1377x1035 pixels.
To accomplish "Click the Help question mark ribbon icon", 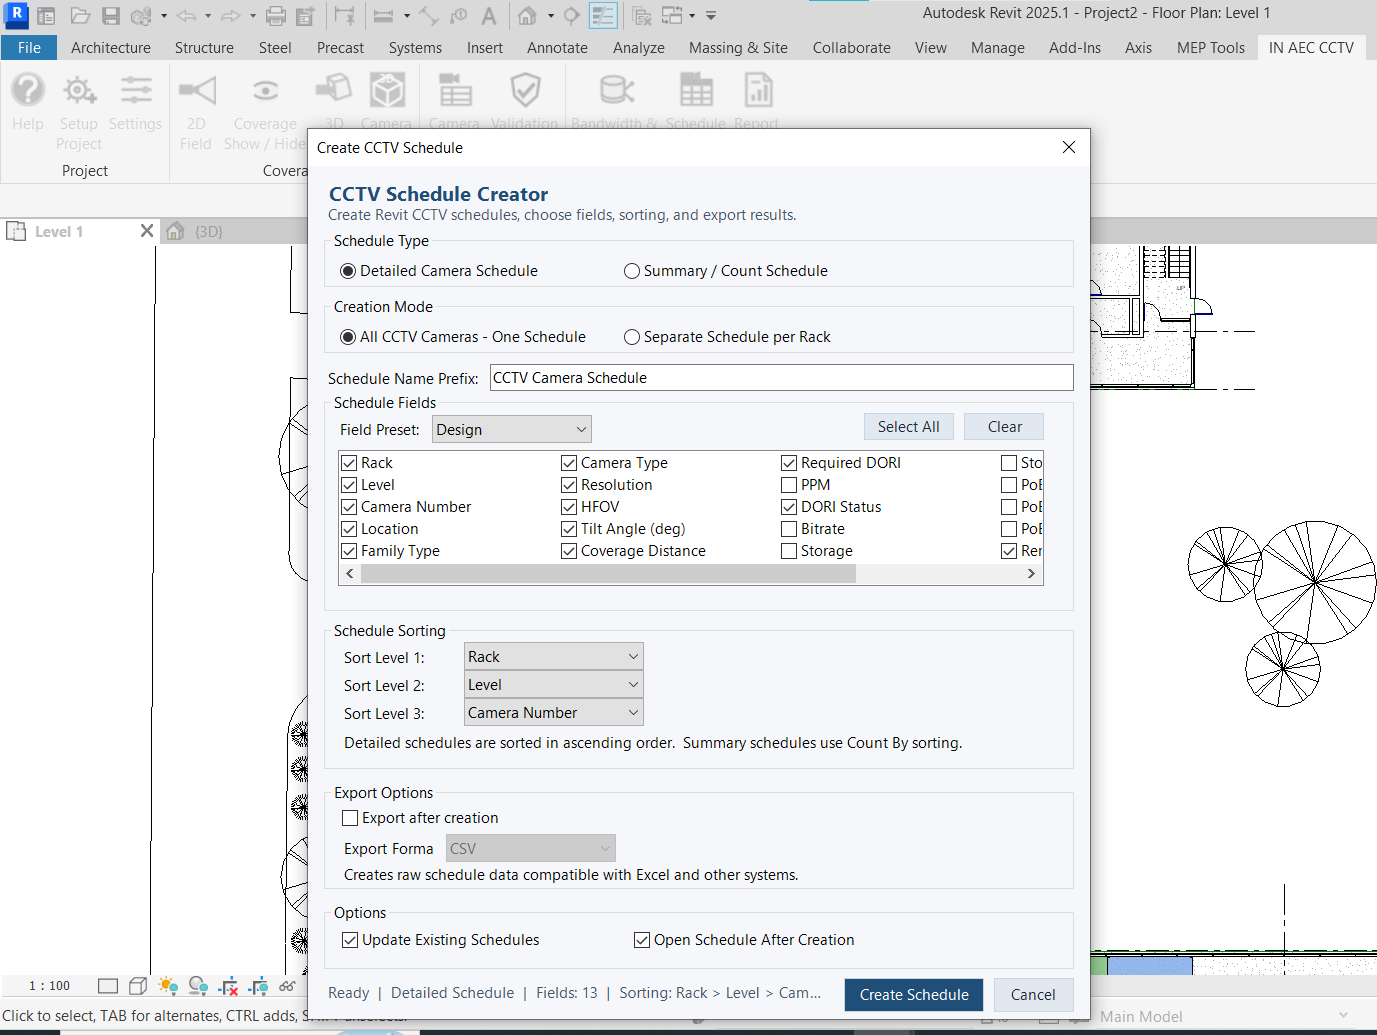I will (28, 91).
